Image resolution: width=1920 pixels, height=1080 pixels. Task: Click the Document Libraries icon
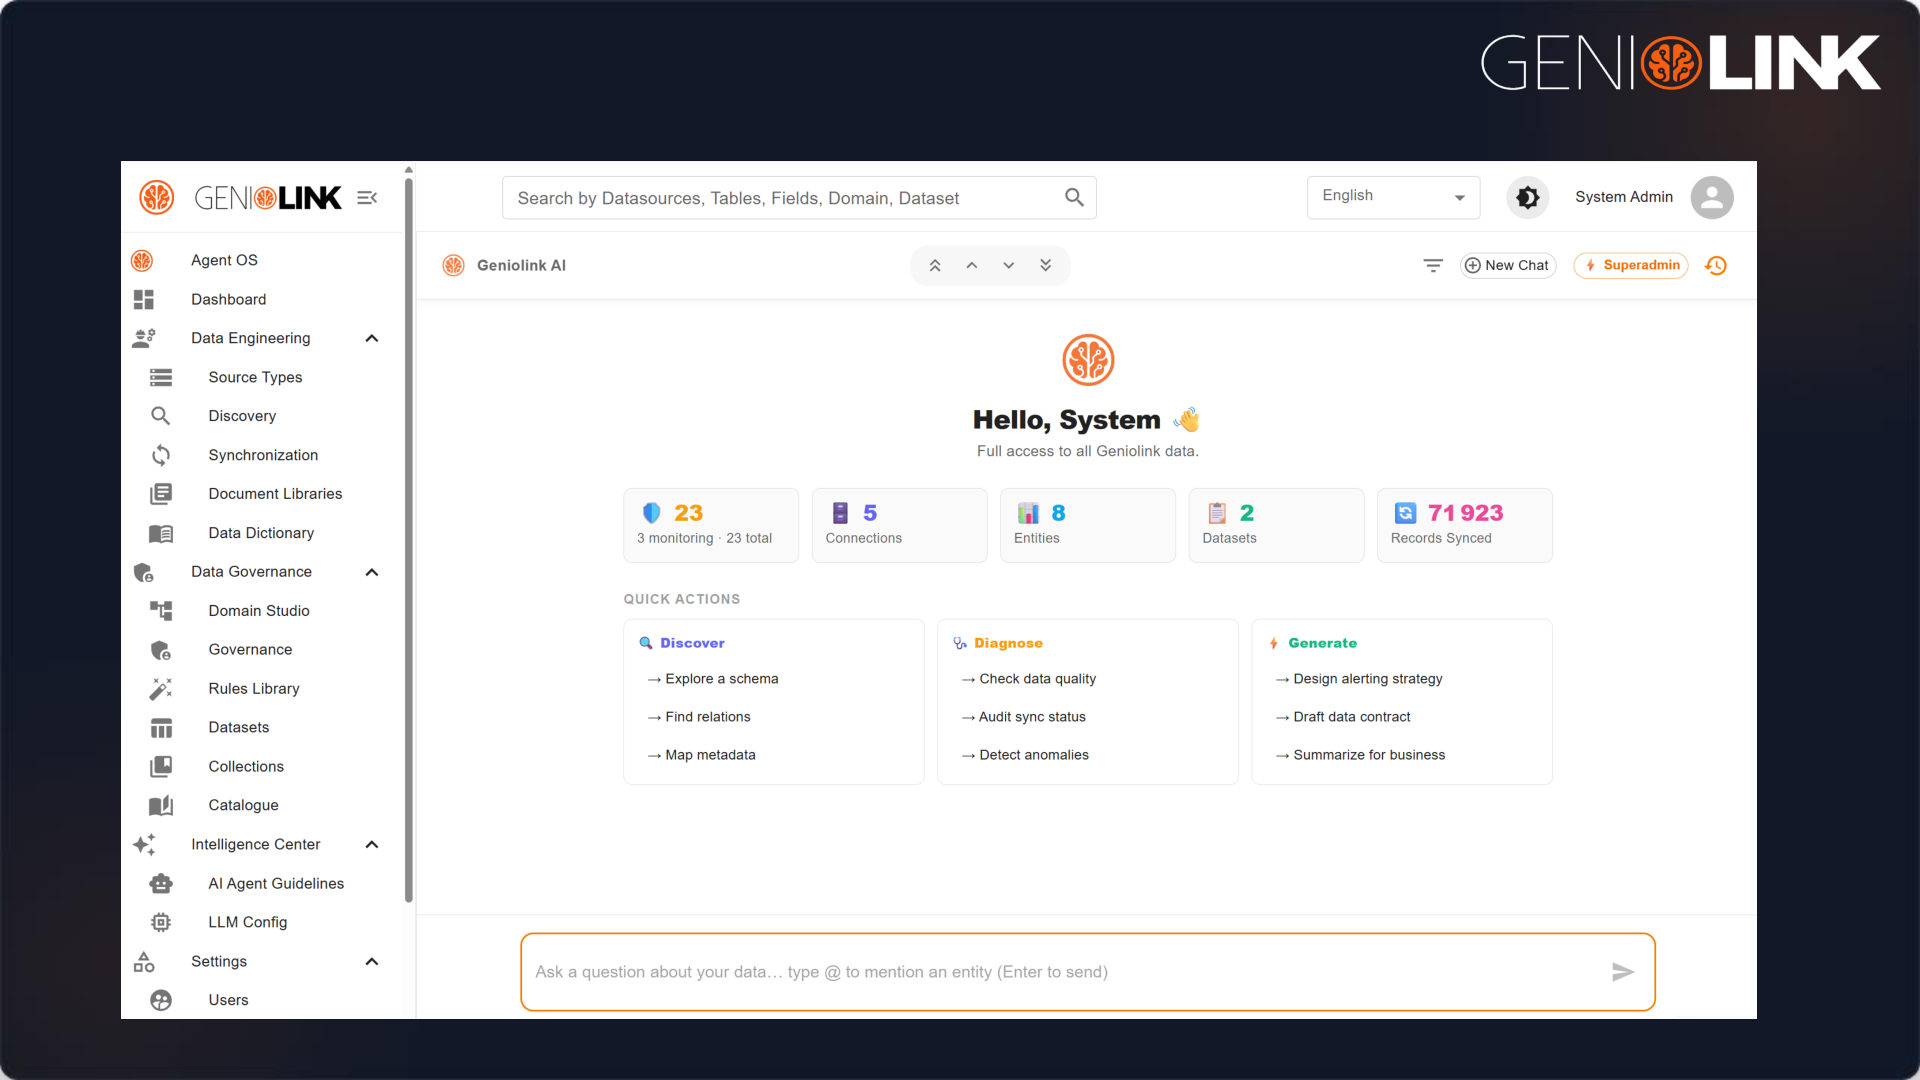pyautogui.click(x=161, y=494)
